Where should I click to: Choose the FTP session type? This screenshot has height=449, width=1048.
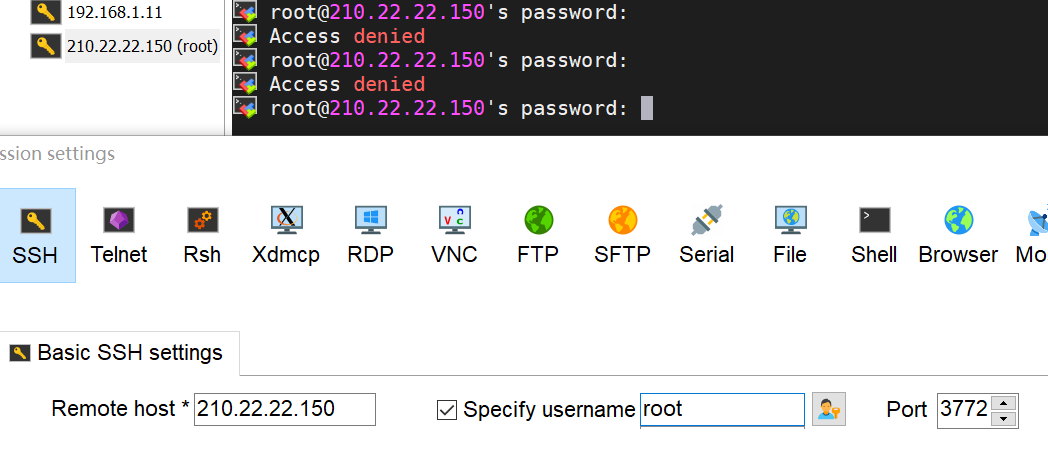538,235
